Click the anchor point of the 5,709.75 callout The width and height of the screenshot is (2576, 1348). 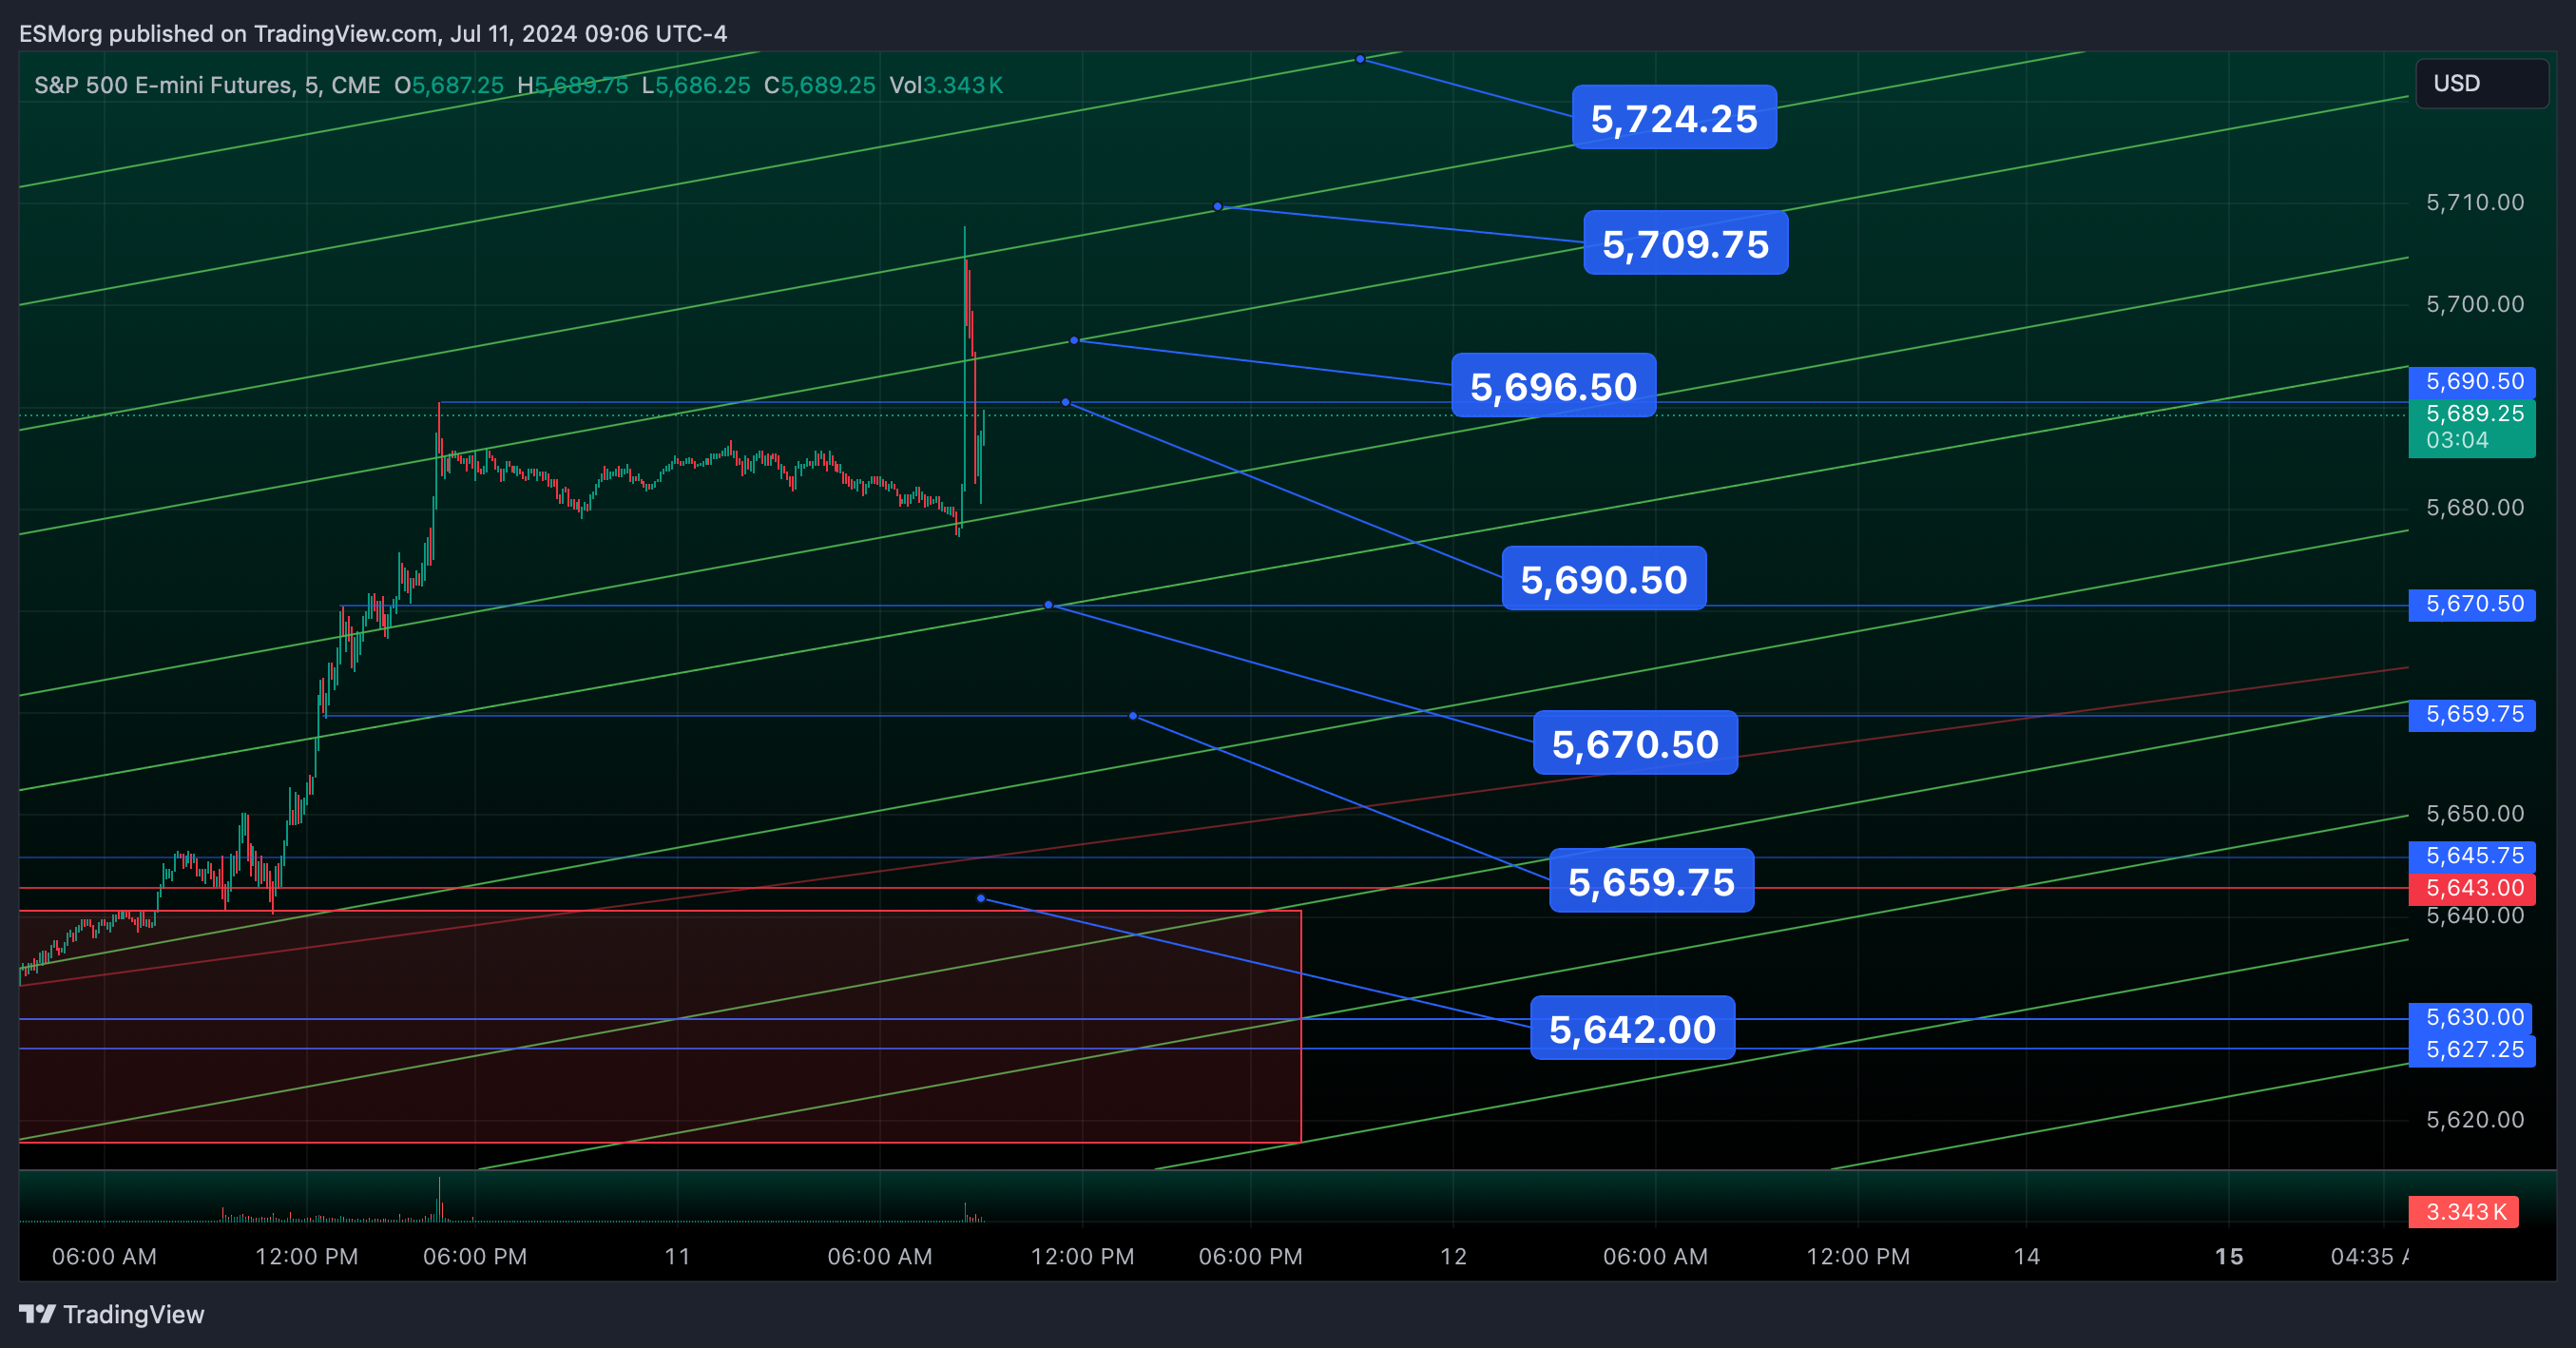(1217, 207)
